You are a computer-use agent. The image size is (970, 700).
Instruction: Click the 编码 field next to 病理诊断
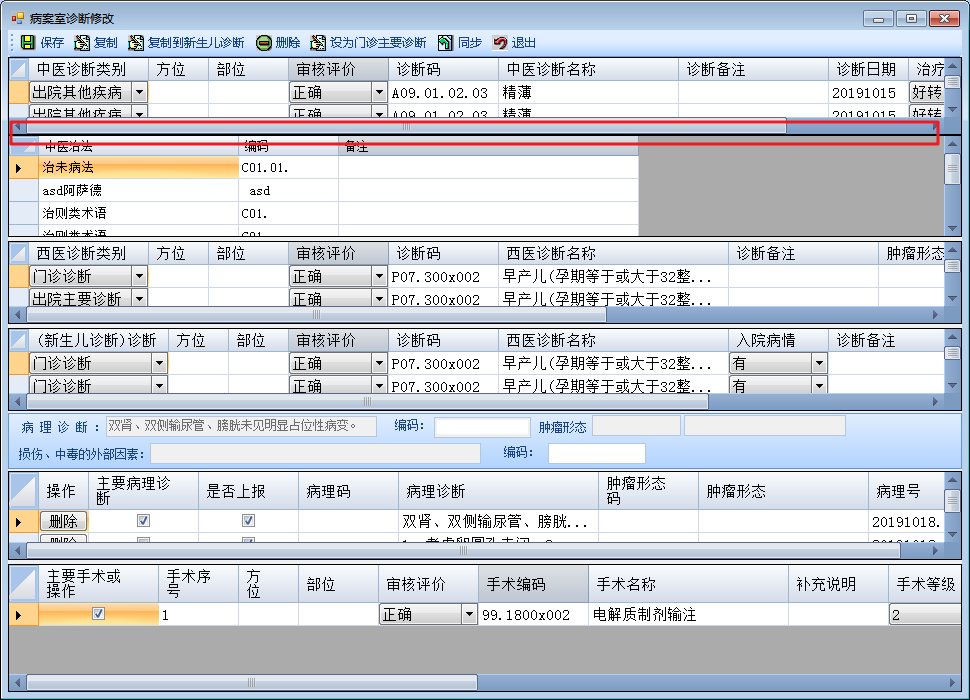pos(483,427)
